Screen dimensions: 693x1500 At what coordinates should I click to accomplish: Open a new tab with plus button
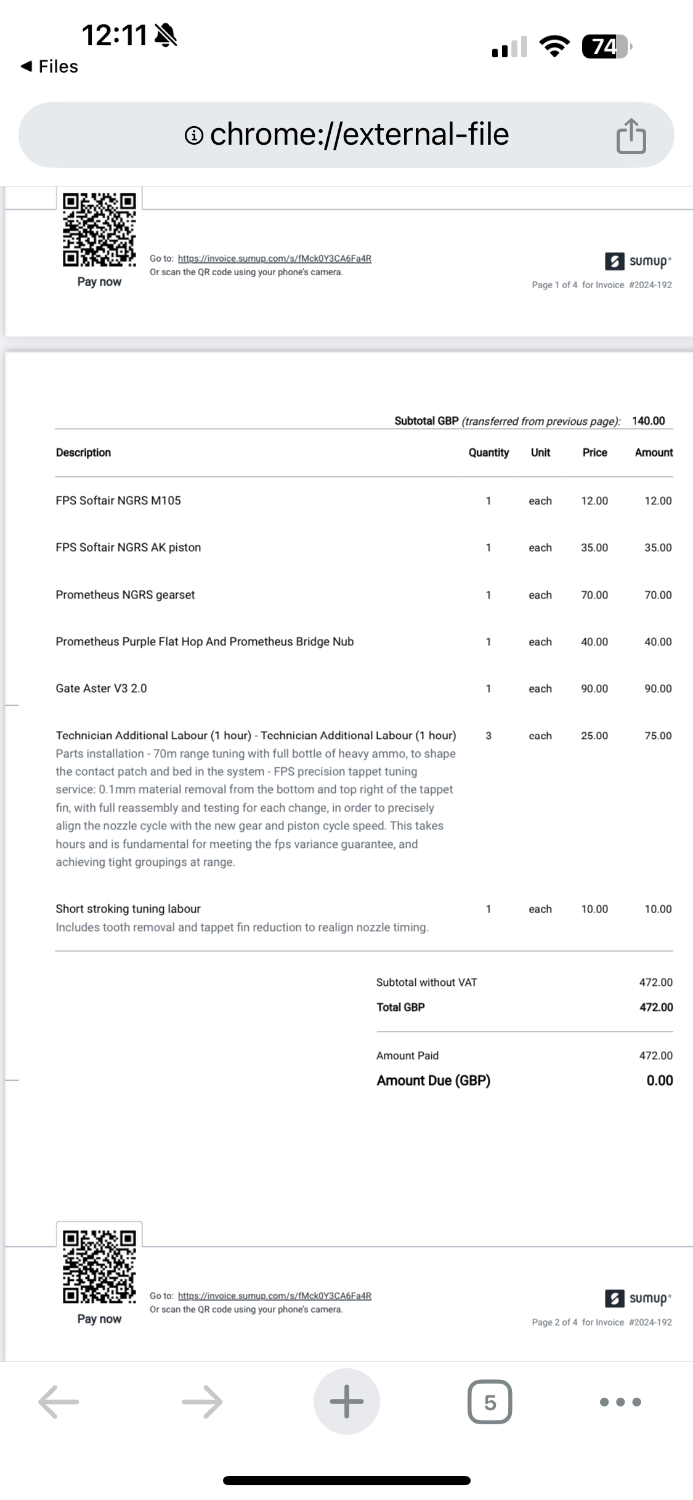(346, 1402)
